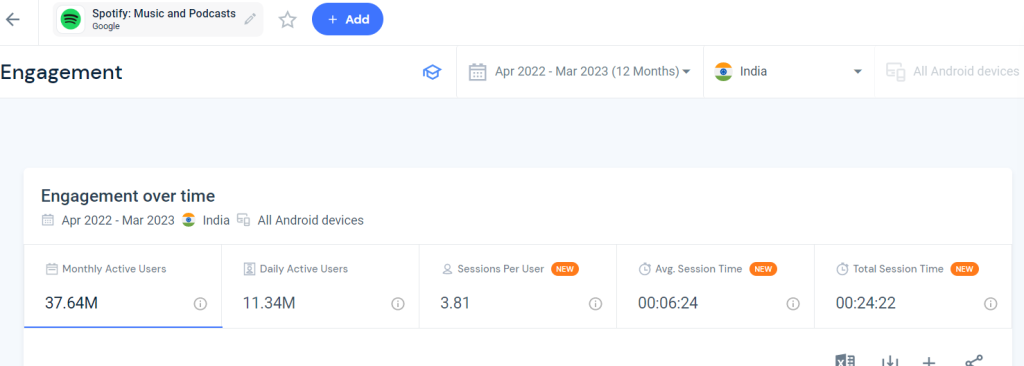Show info for Daily Active Users
This screenshot has height=366, width=1024.
pos(398,304)
